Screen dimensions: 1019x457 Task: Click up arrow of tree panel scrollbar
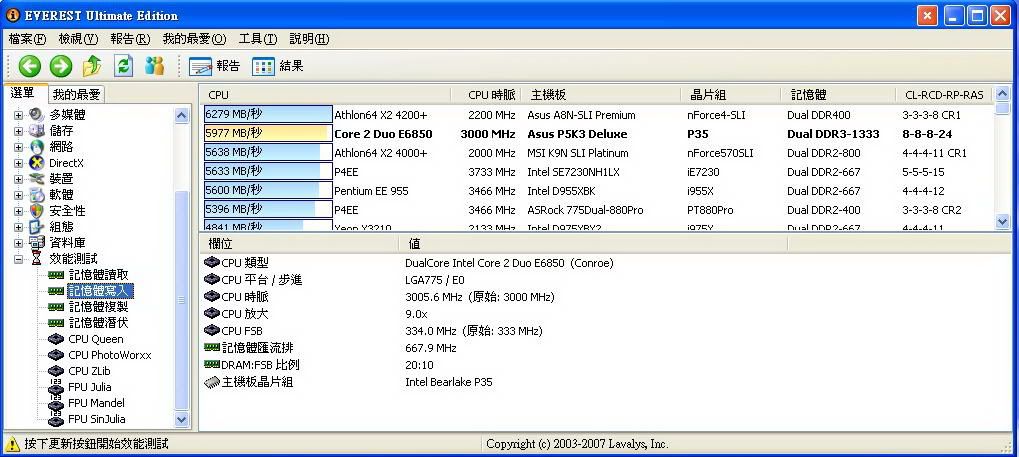point(182,116)
